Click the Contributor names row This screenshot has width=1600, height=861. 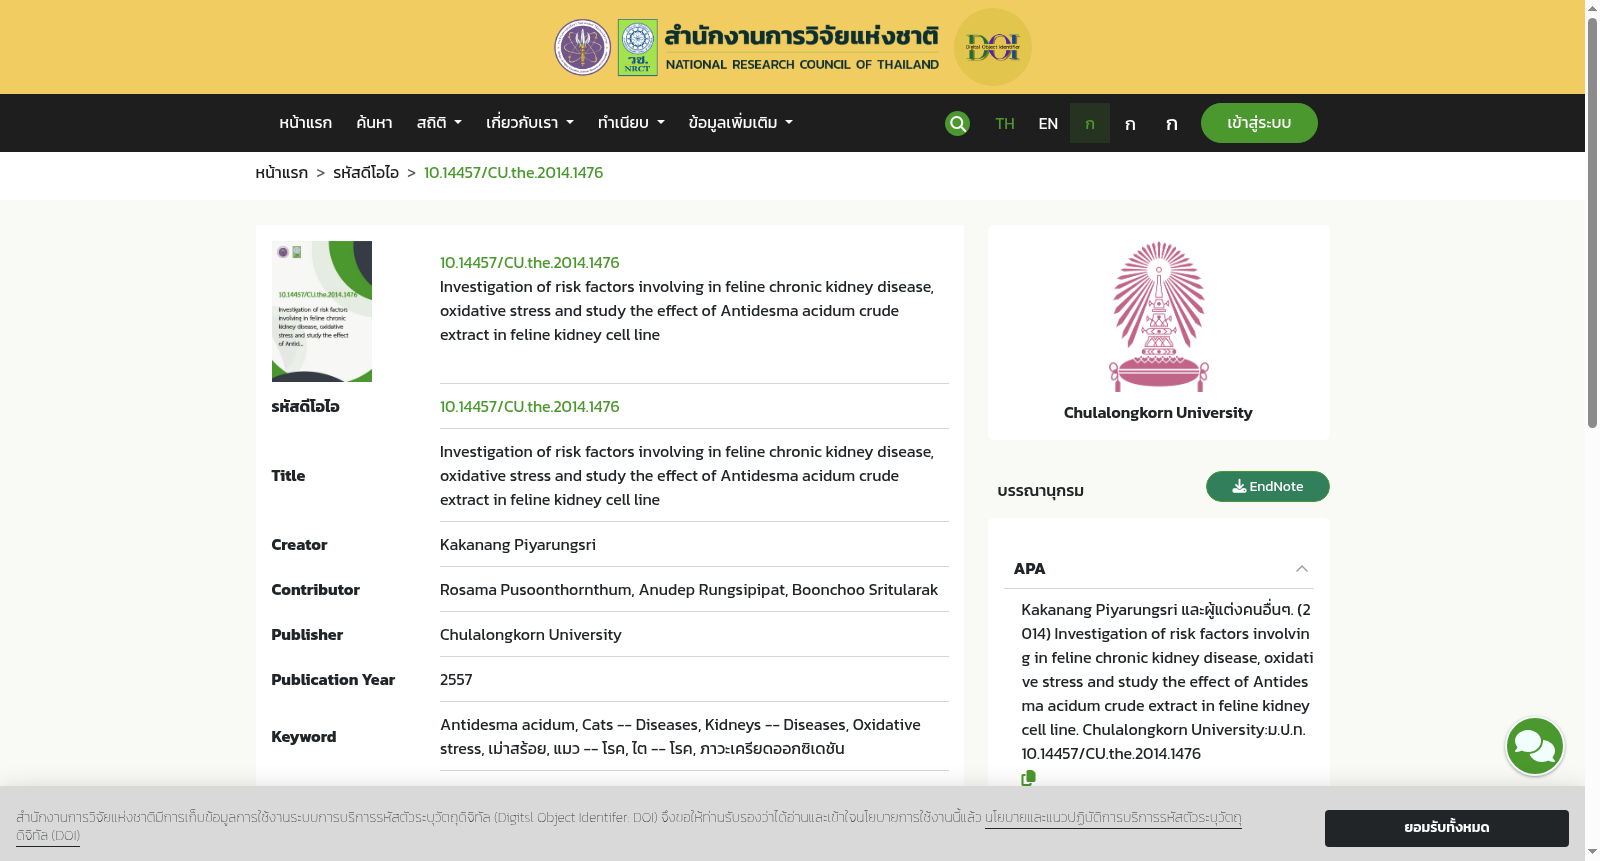689,590
